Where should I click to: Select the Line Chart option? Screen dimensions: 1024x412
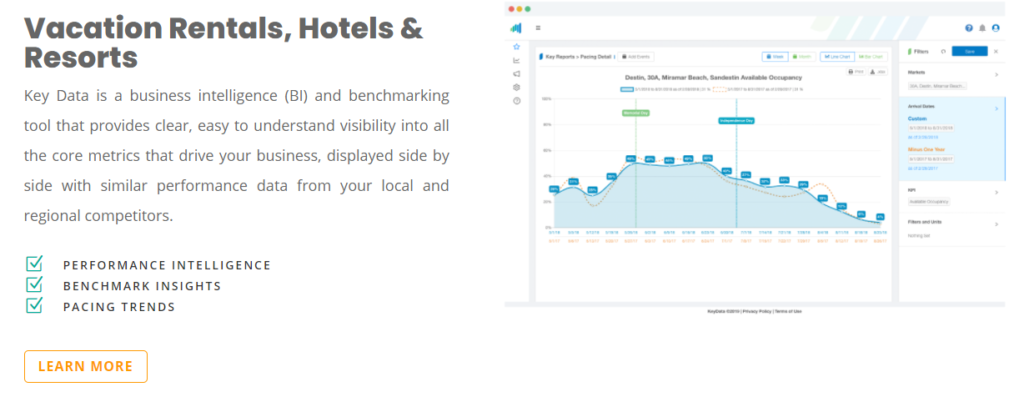837,57
